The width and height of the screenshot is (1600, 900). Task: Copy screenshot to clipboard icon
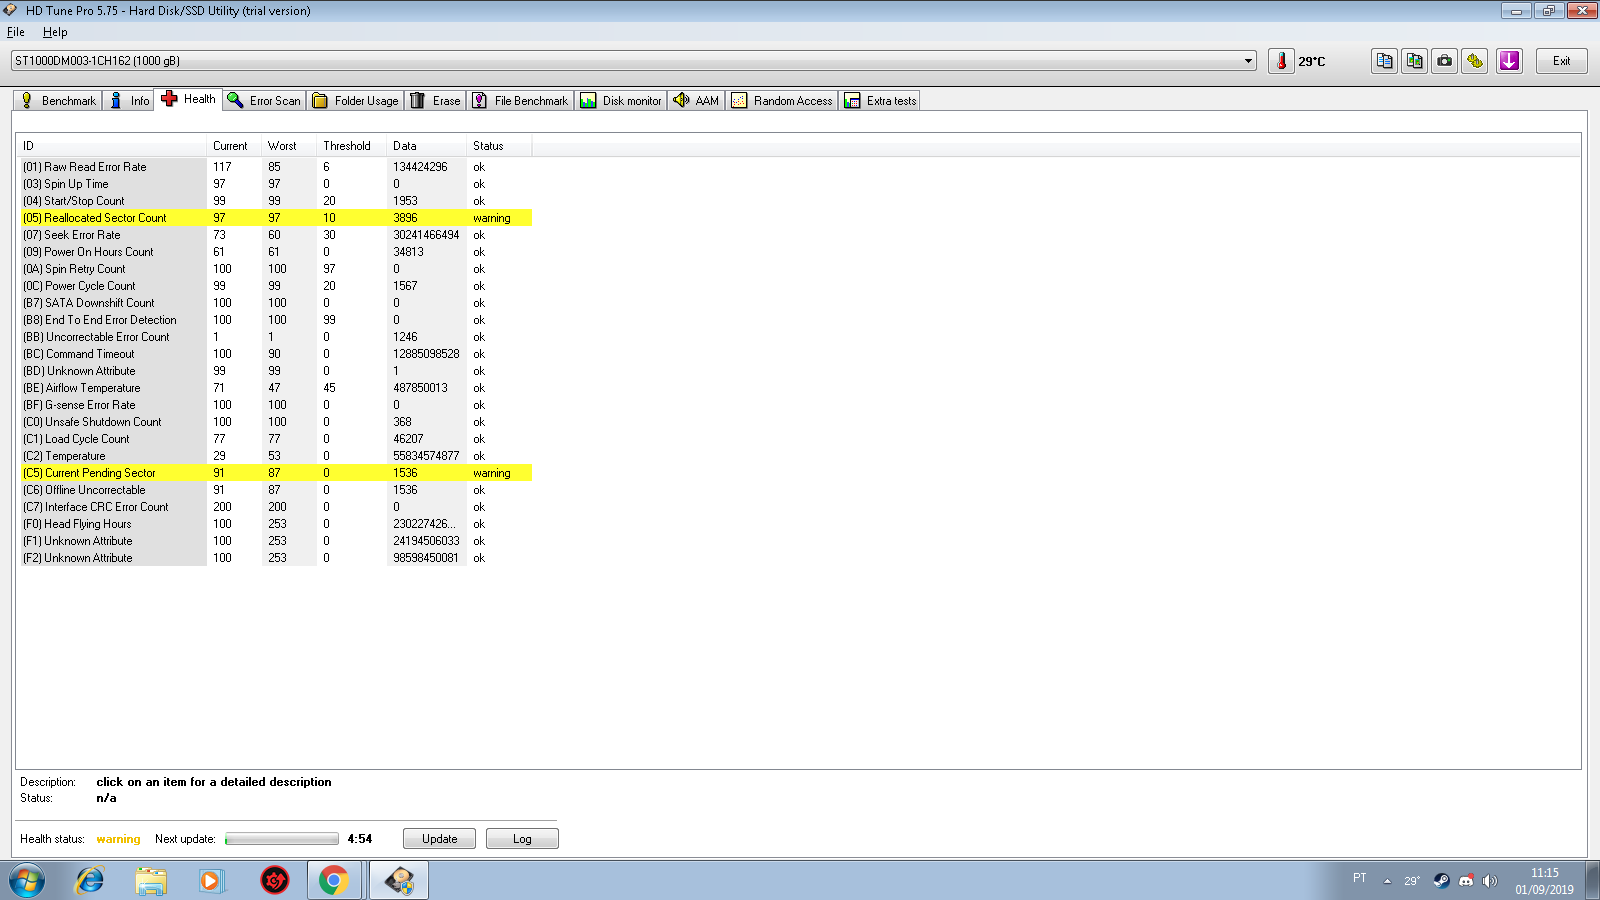1414,61
